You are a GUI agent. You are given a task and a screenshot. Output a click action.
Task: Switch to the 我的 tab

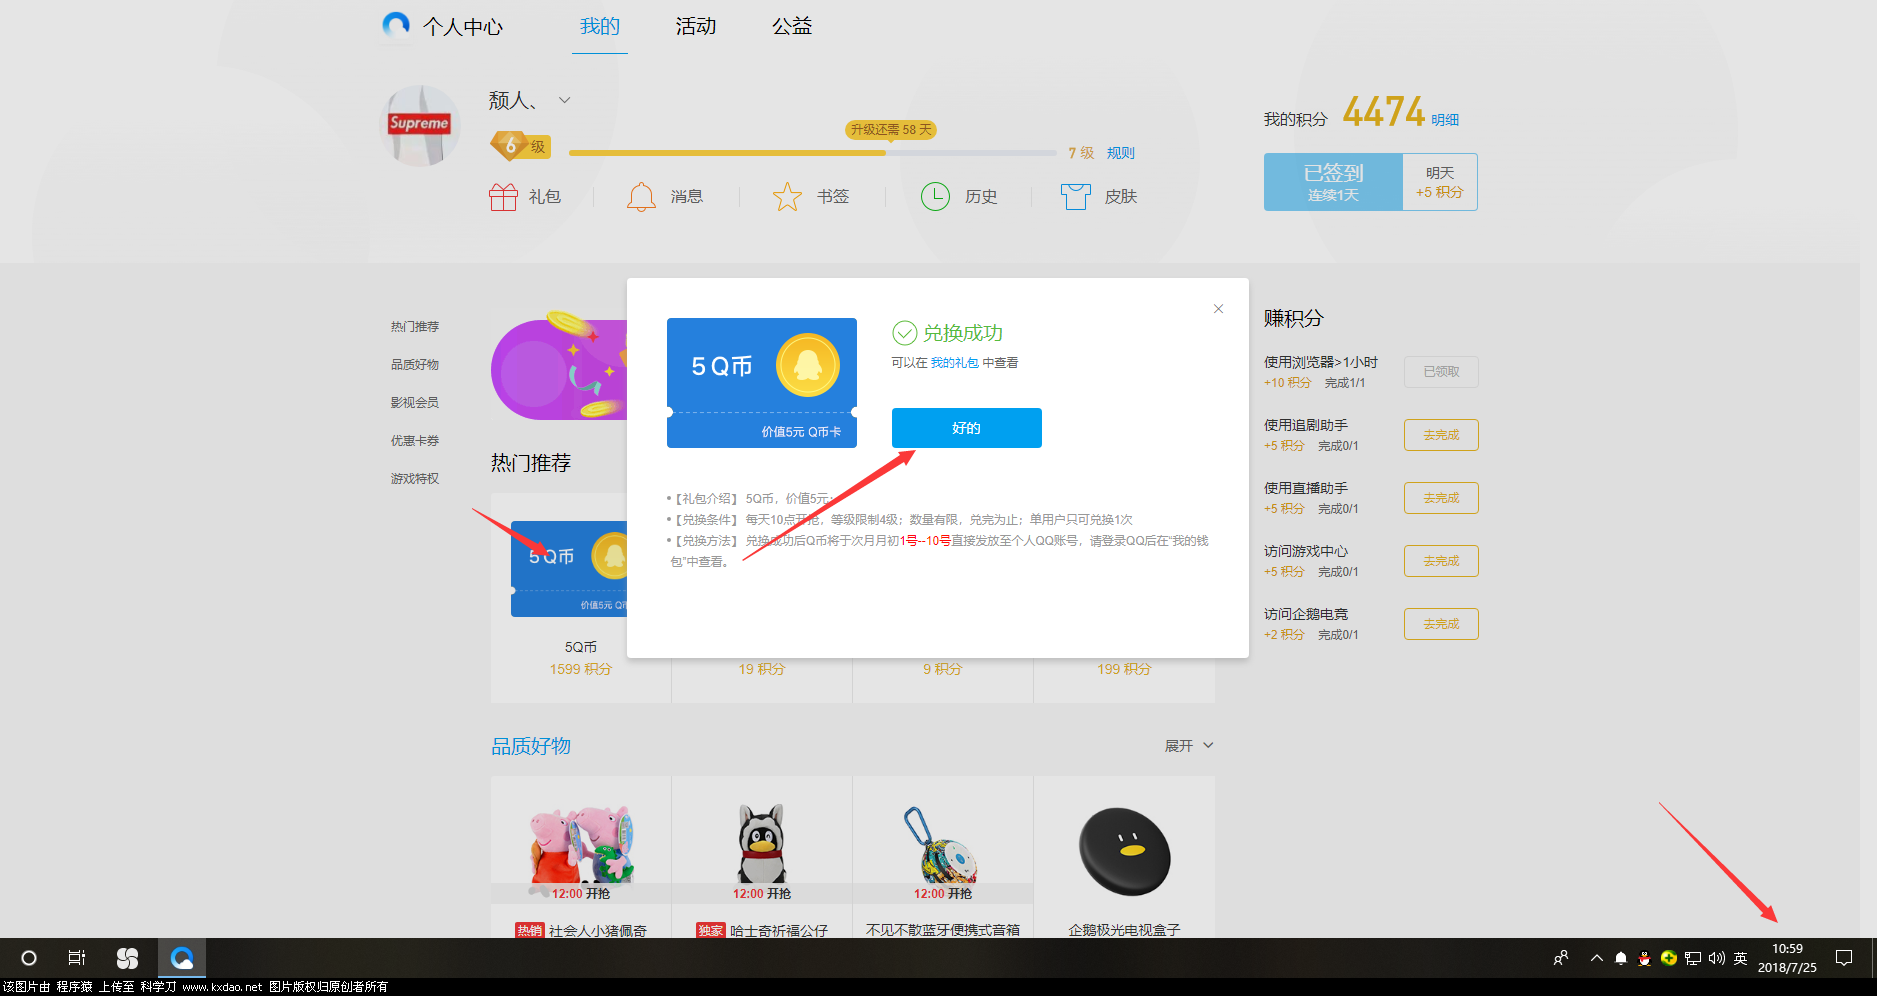tap(600, 26)
